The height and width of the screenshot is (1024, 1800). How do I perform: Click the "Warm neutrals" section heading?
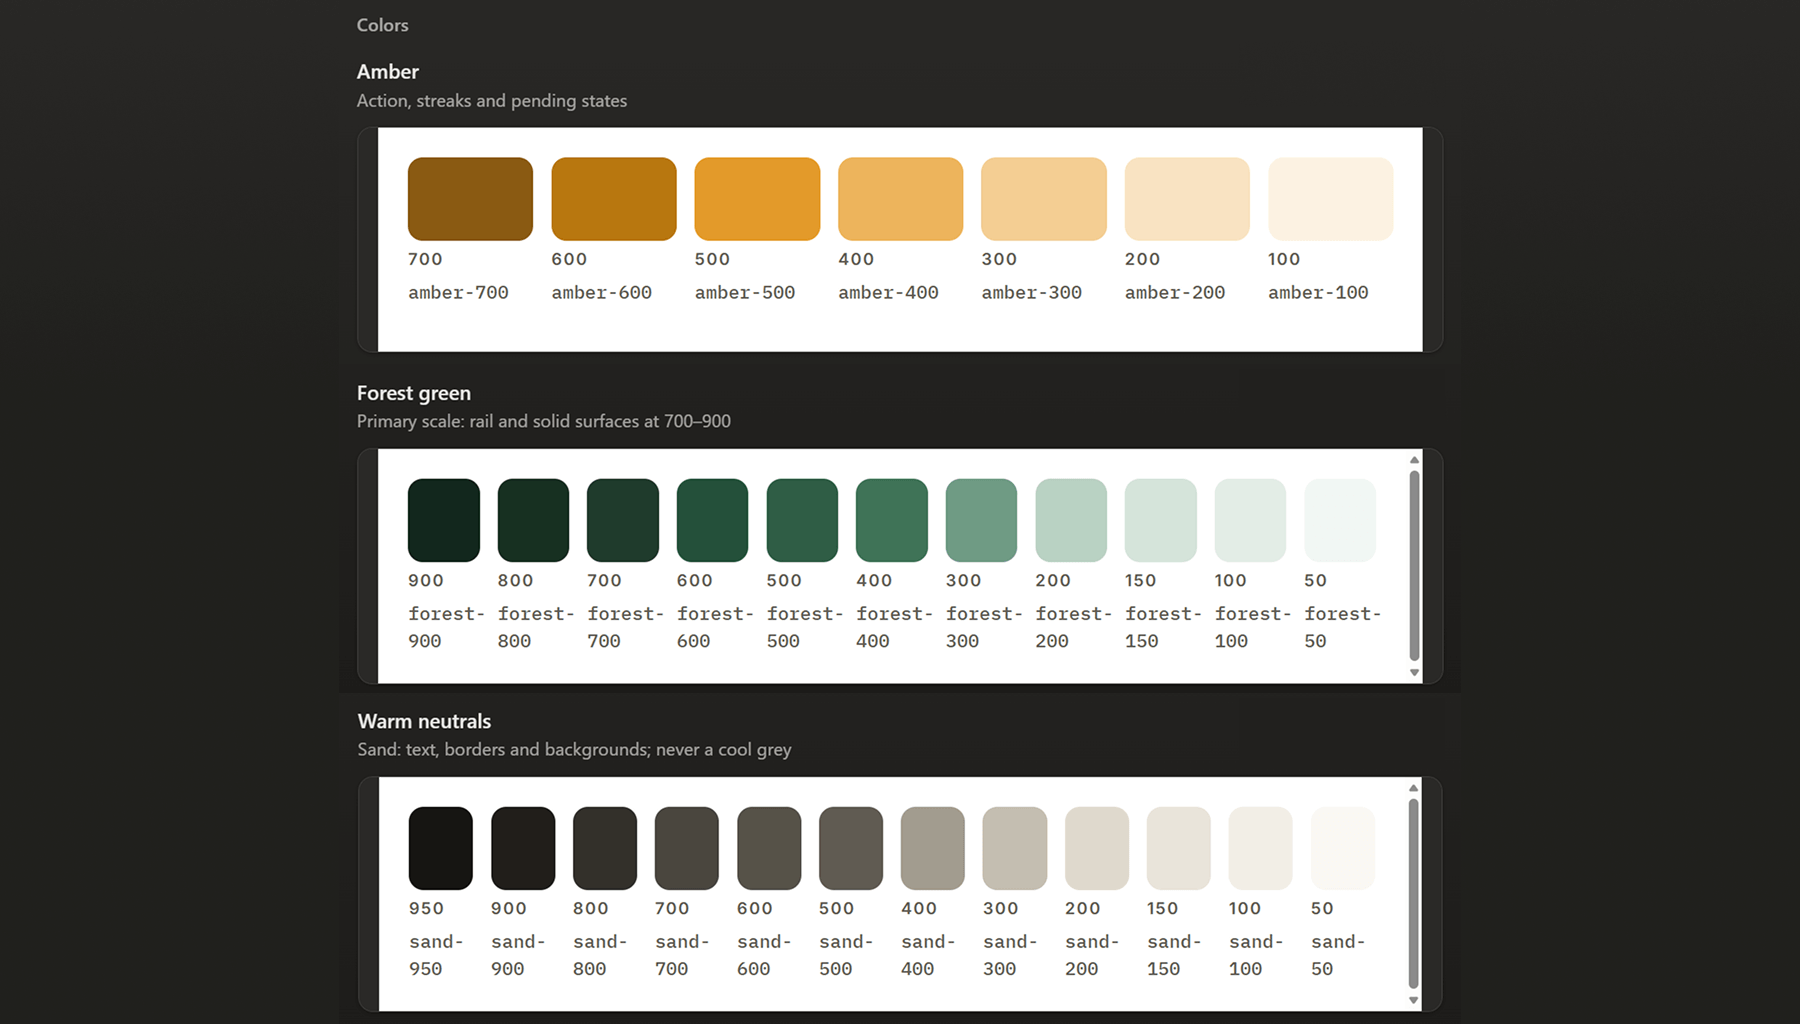[x=424, y=721]
